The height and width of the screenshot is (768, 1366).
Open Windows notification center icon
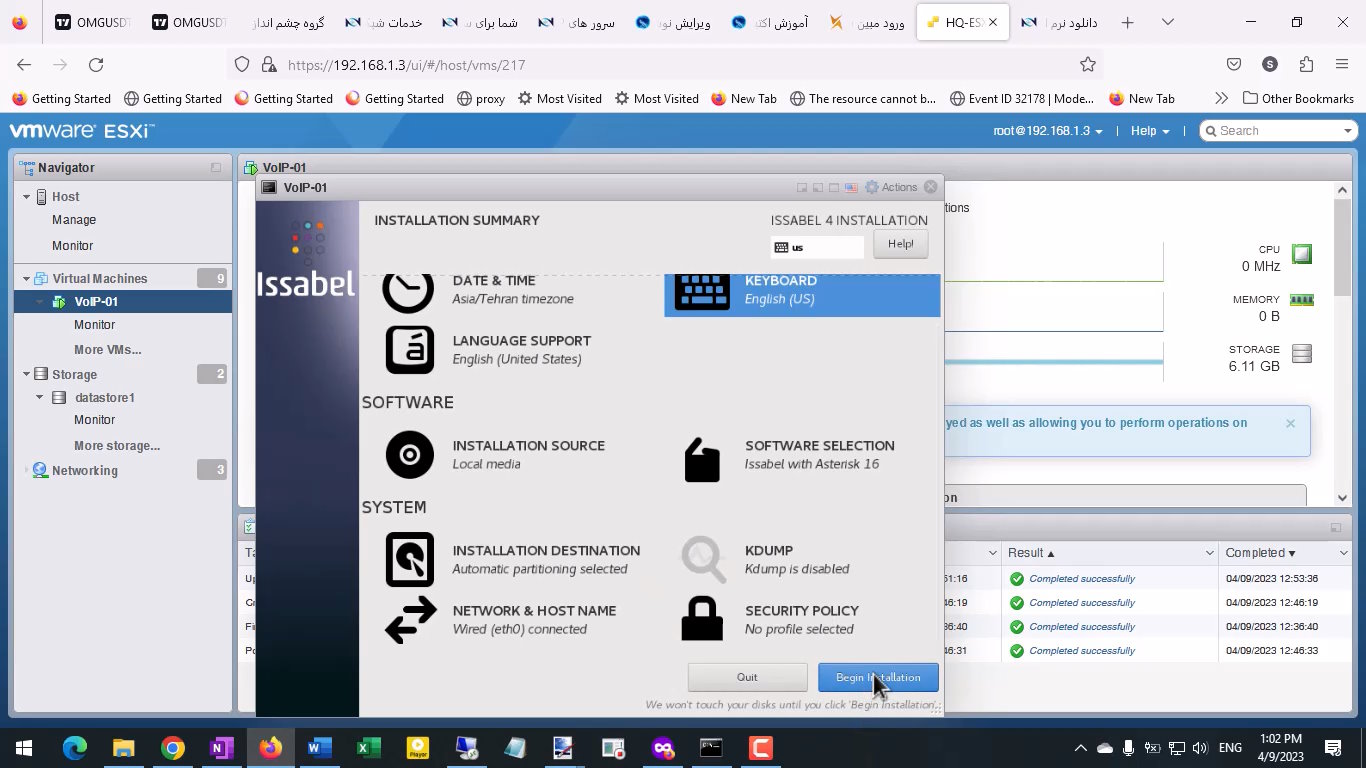click(1333, 748)
